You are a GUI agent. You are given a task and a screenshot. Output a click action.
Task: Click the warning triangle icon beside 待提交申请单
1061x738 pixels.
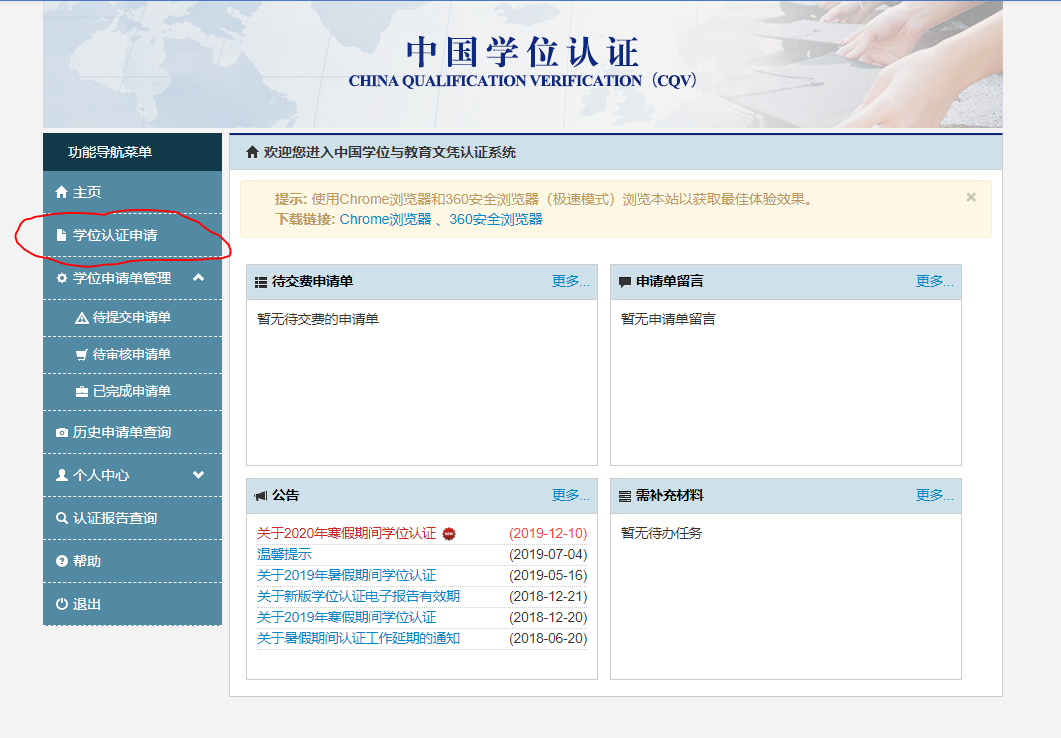click(82, 318)
